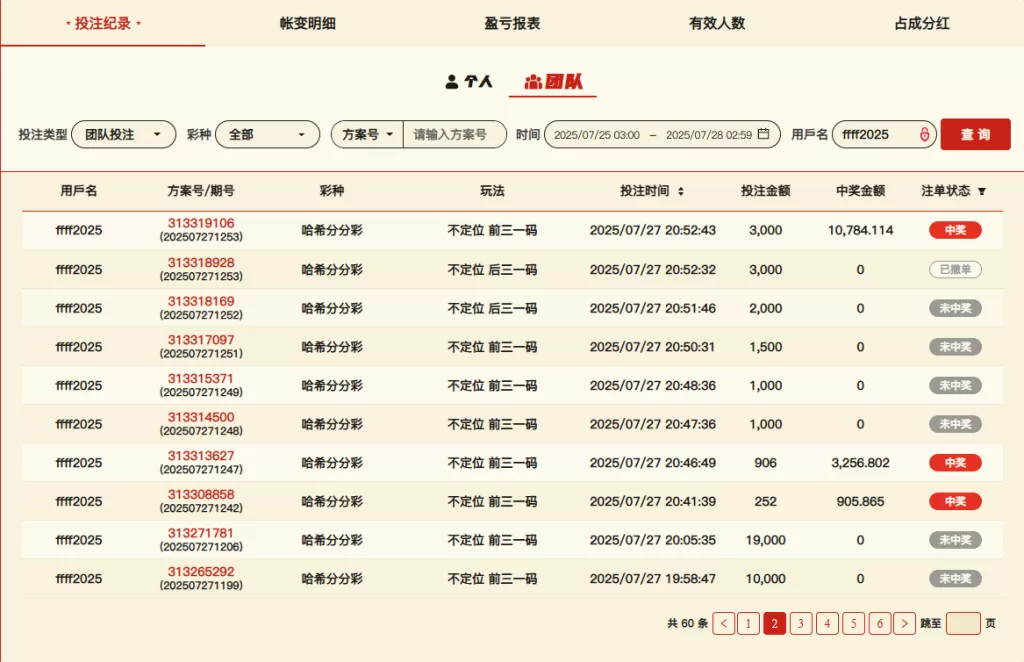Click 未中奖 badge in the 19,000 row

tap(955, 540)
